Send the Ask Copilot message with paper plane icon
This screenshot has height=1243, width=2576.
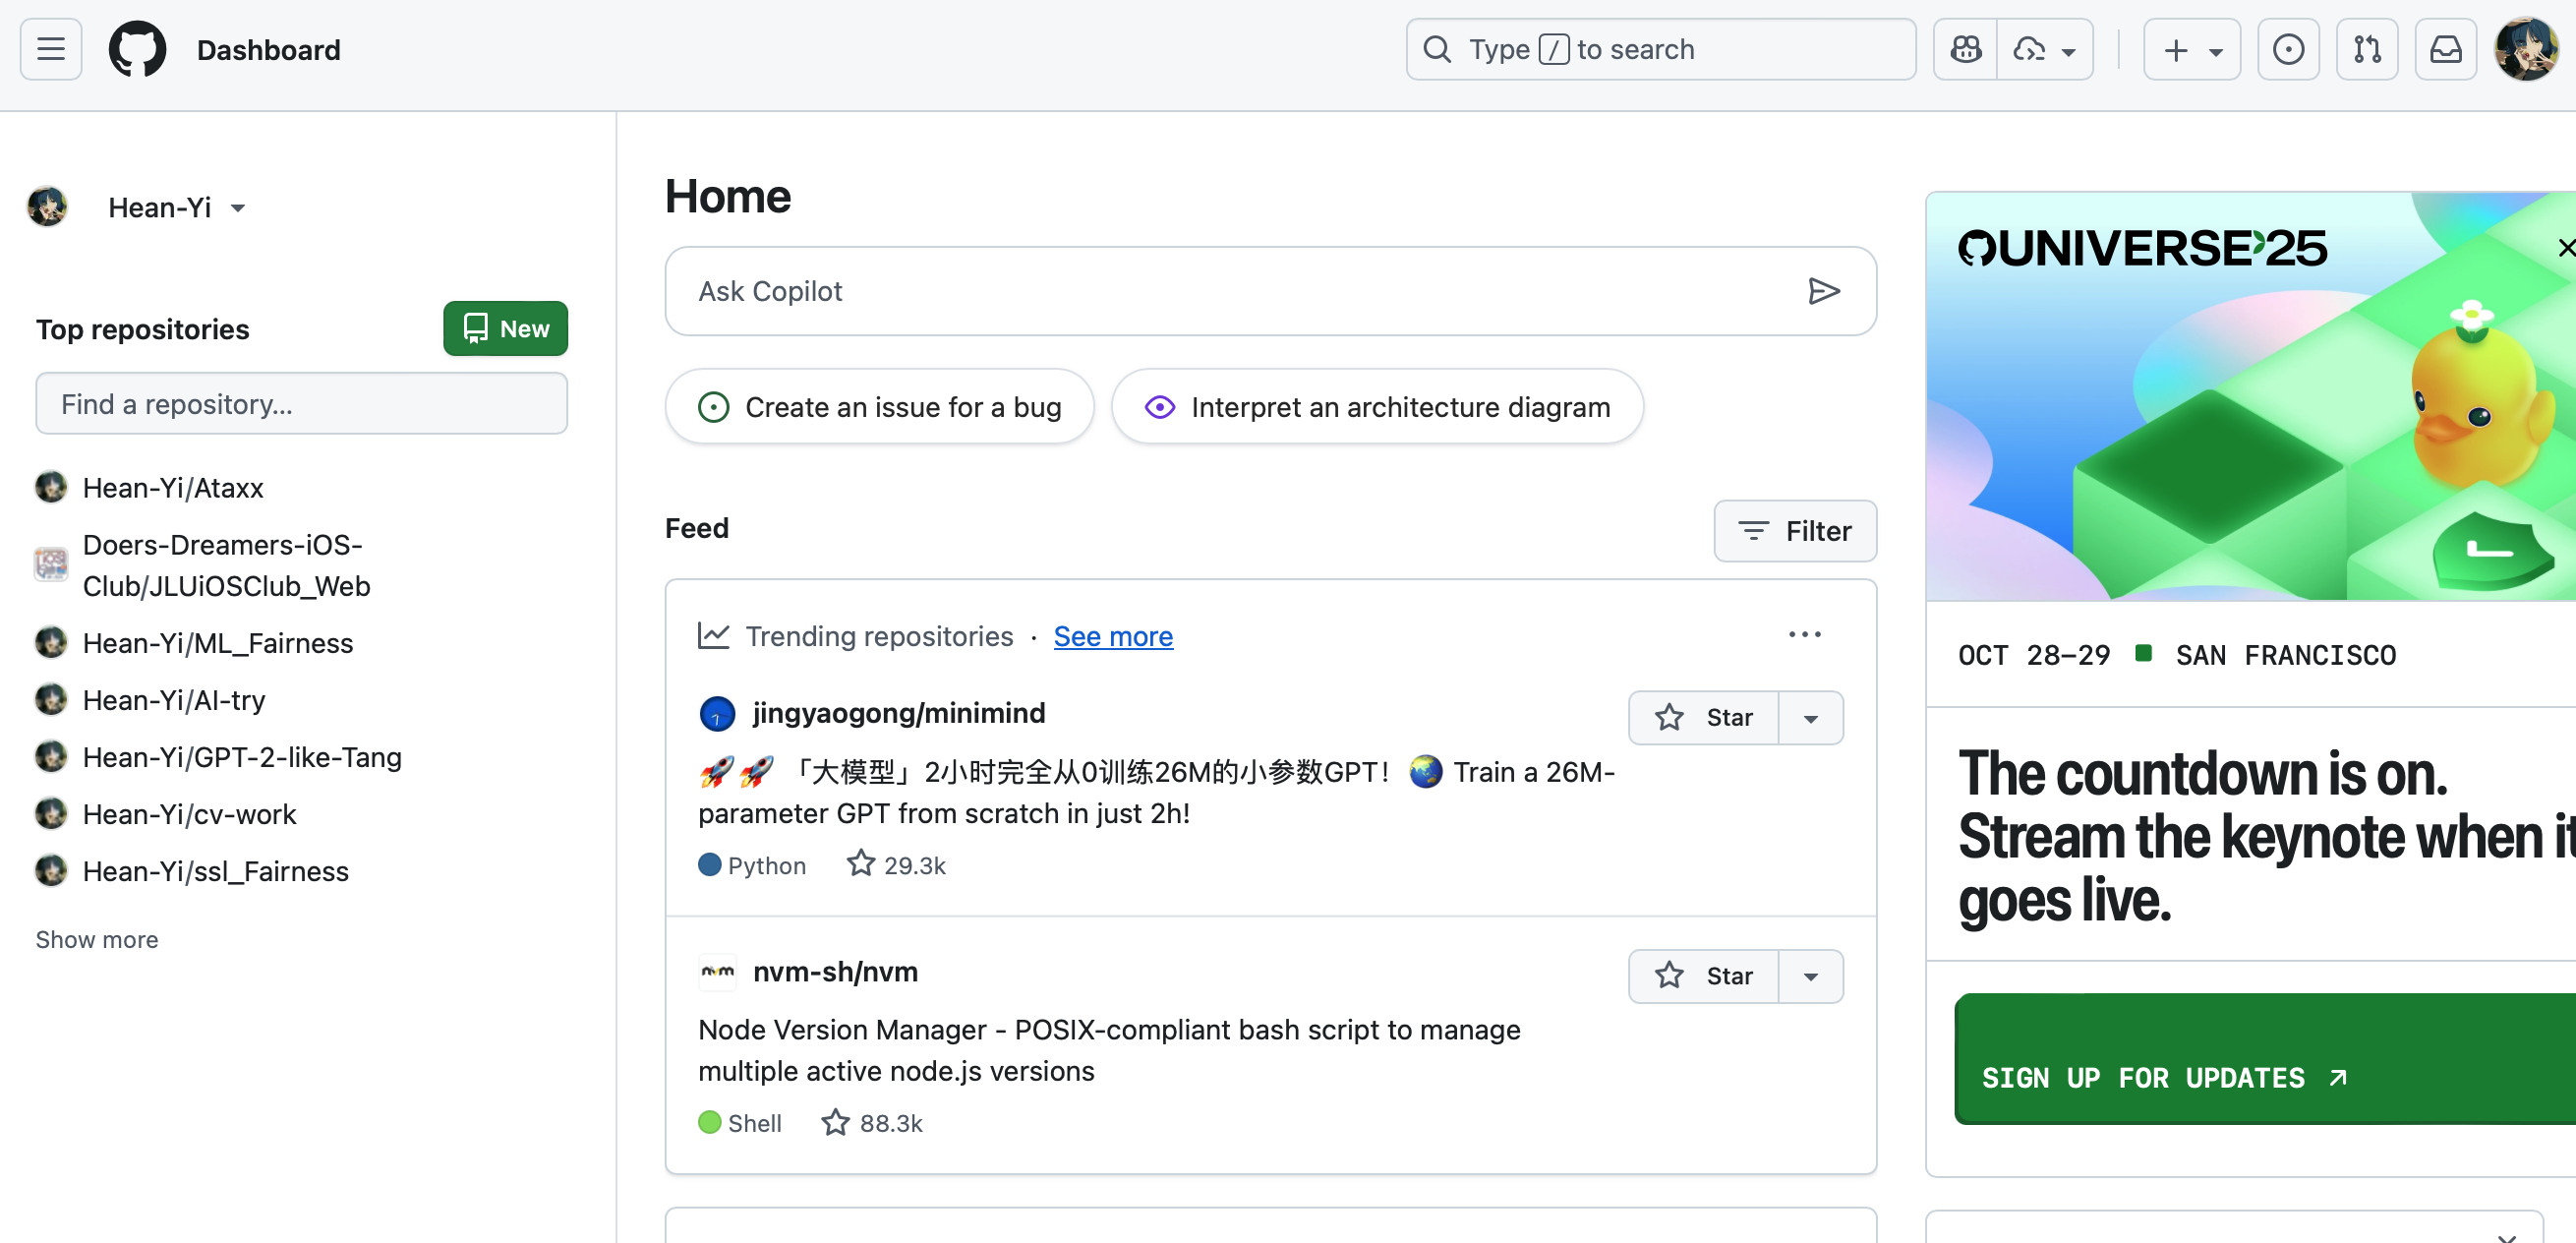tap(1824, 291)
